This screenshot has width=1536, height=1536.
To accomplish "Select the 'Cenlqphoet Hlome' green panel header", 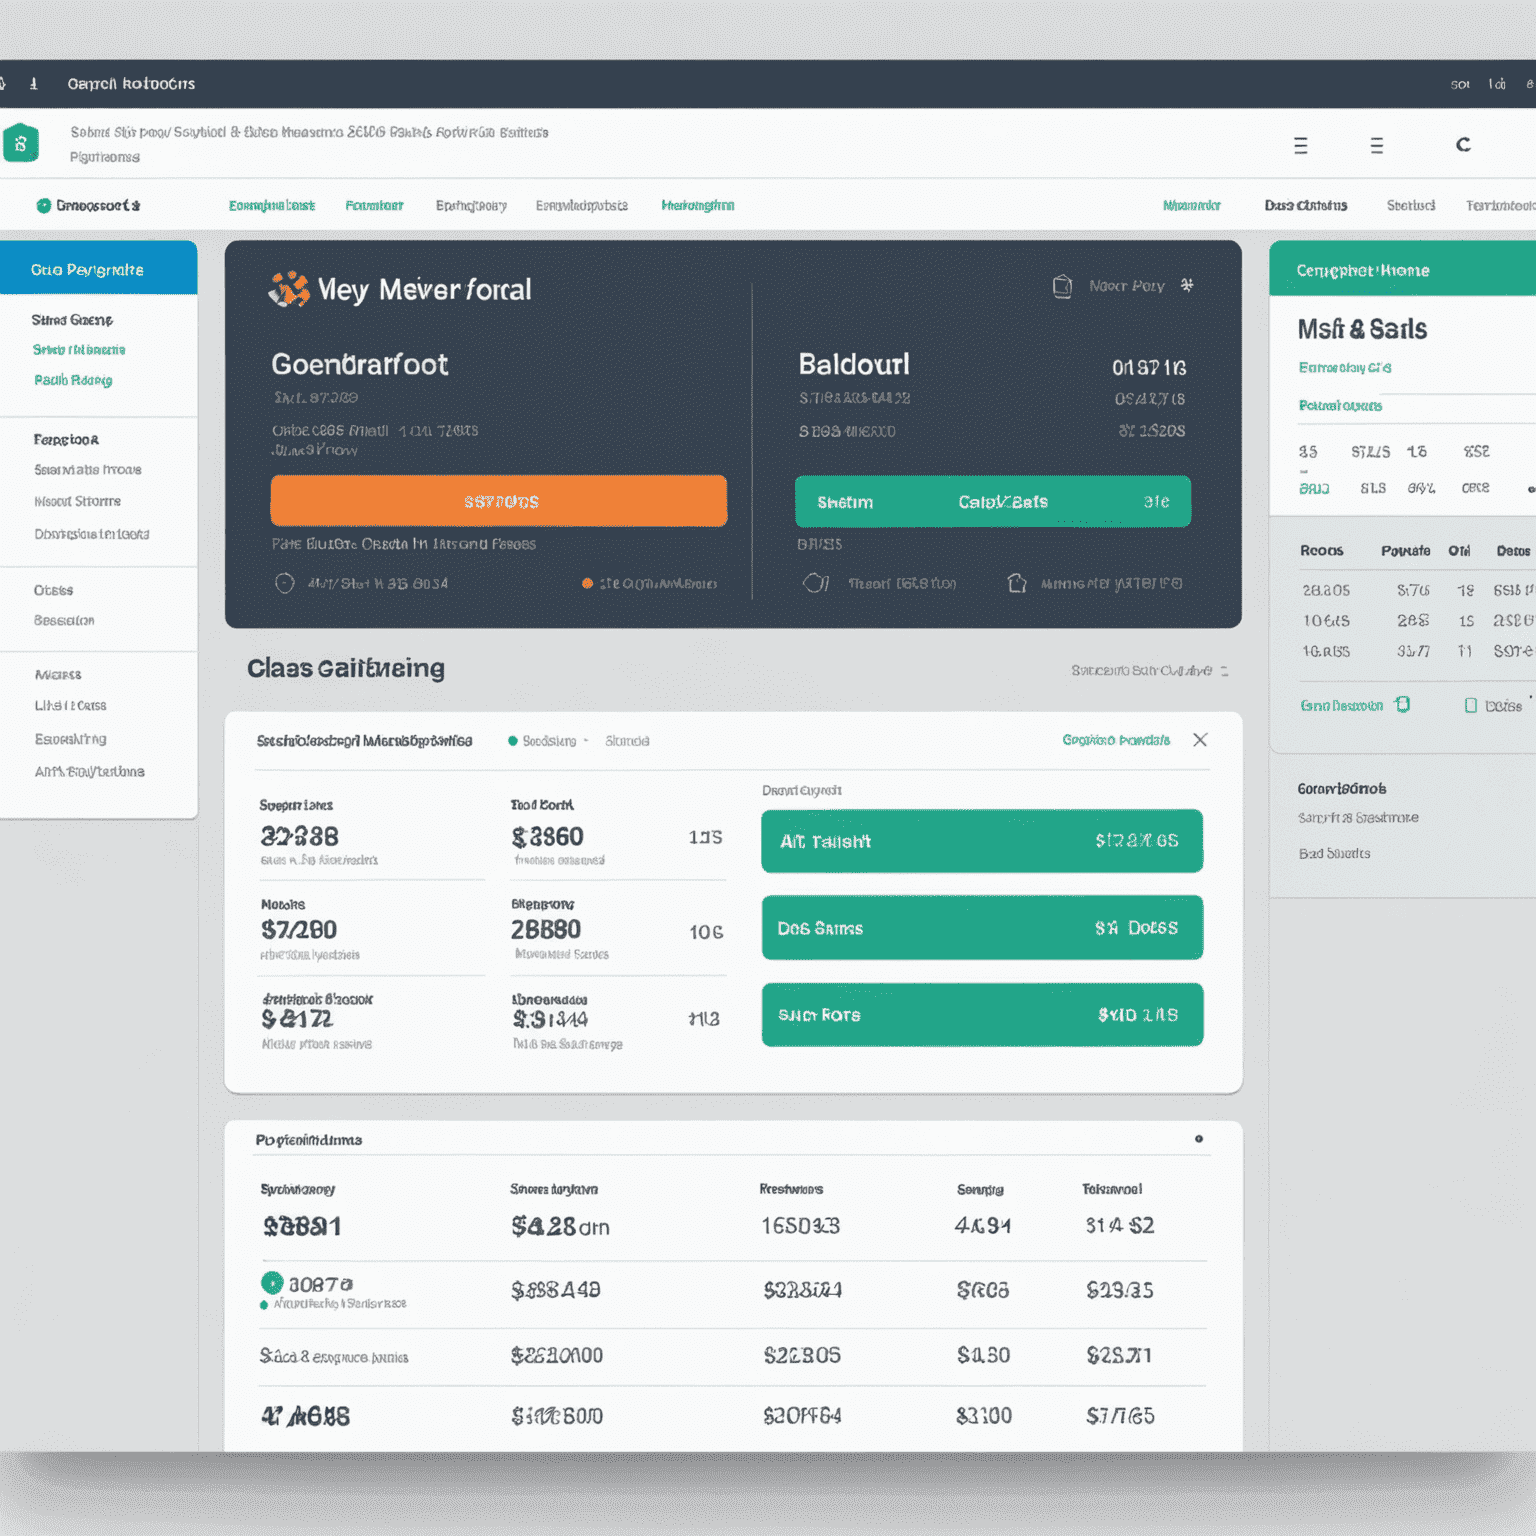I will coord(1402,269).
